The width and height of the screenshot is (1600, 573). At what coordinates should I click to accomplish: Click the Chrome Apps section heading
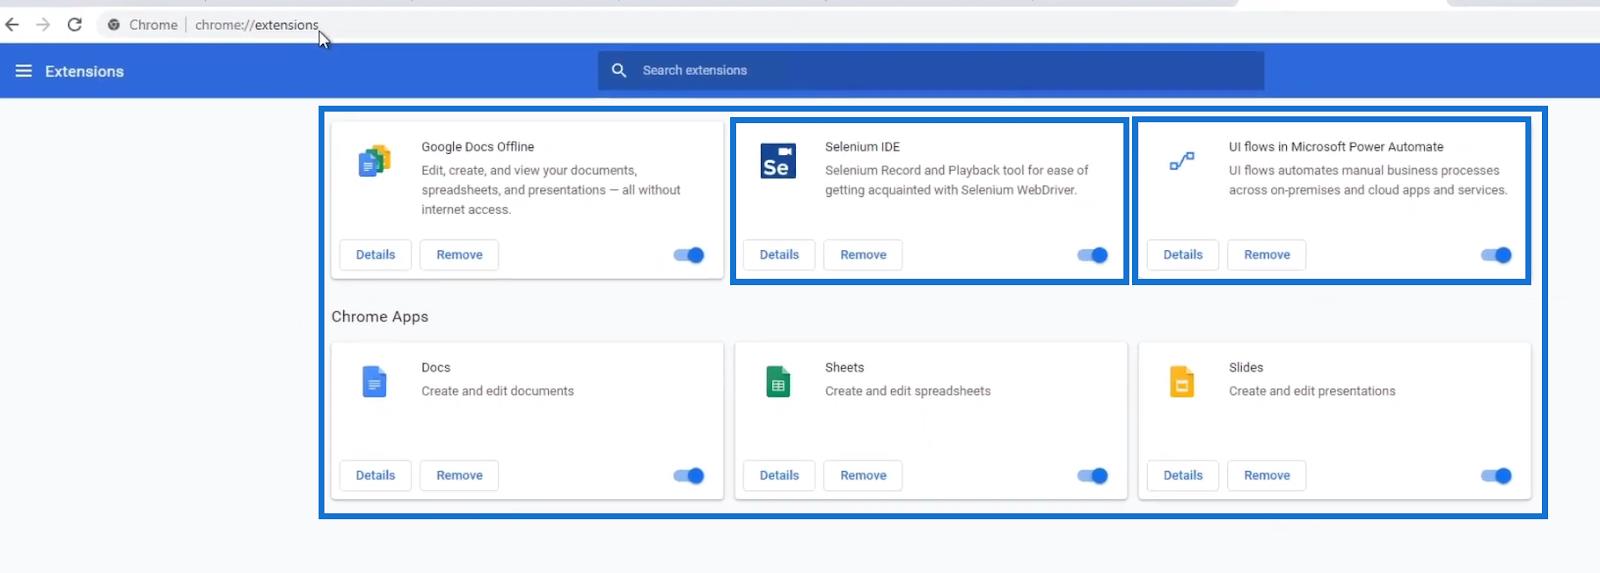380,317
